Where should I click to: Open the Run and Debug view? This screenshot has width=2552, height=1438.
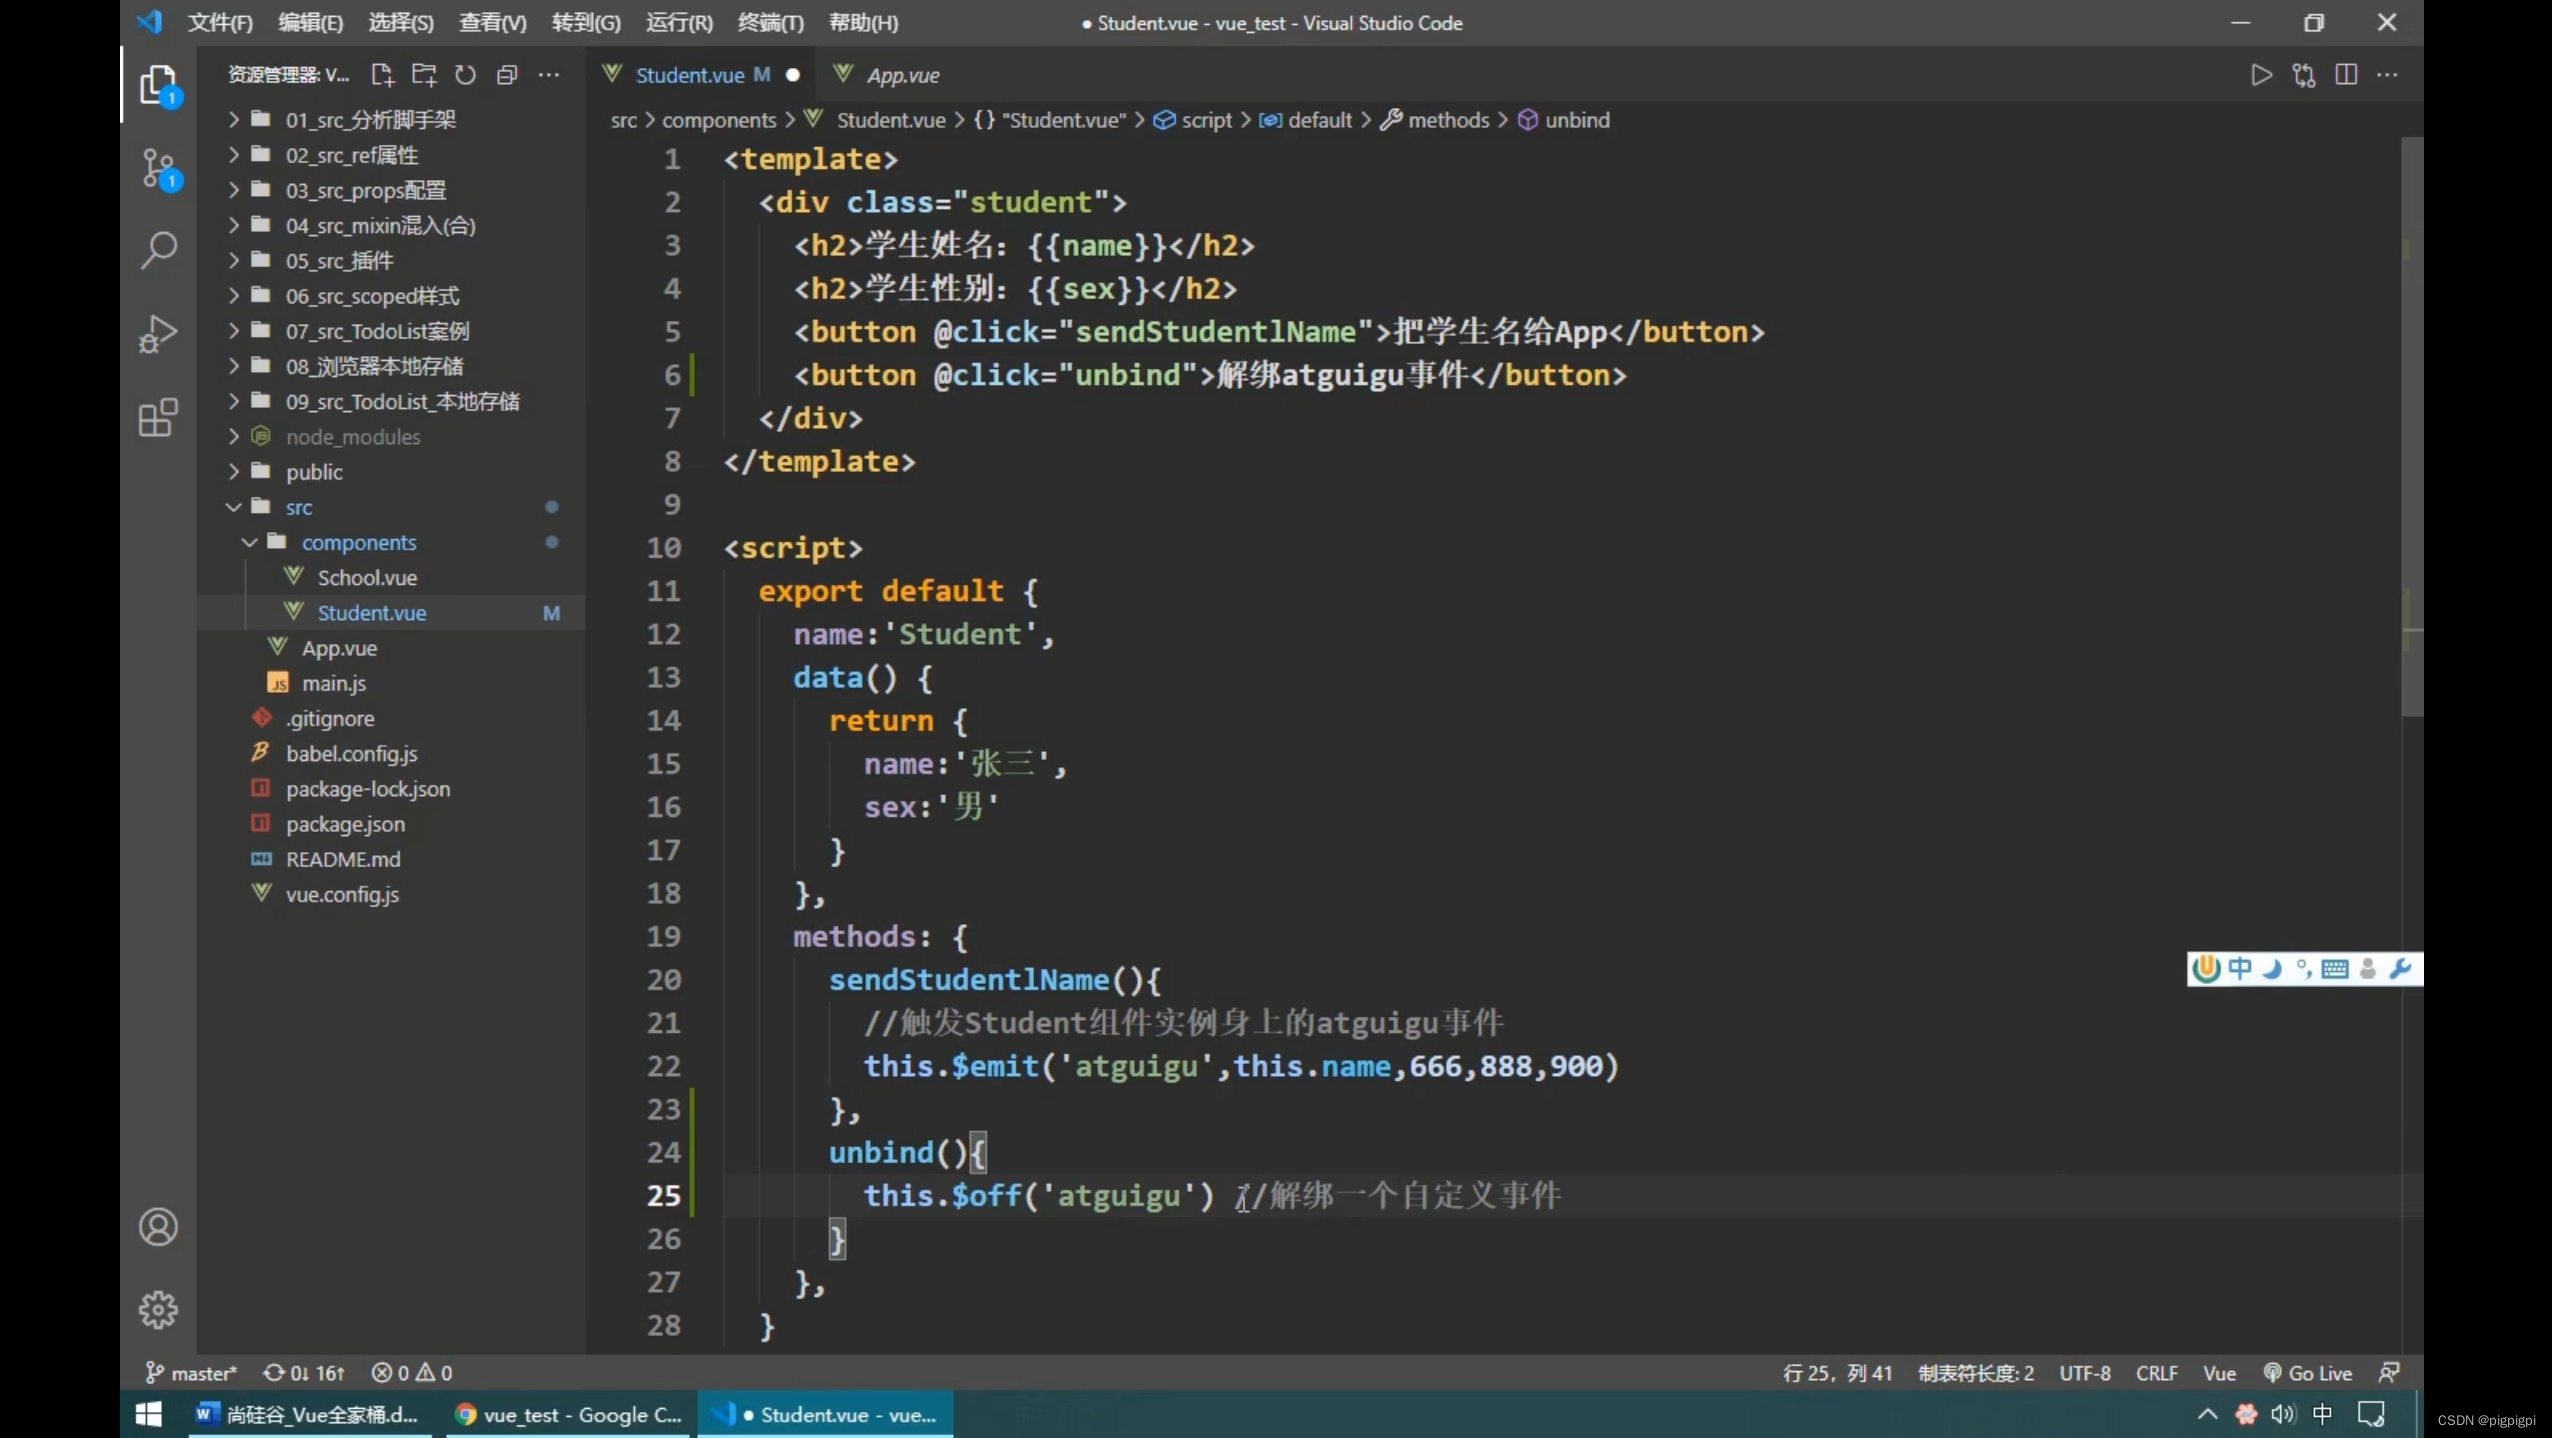tap(158, 333)
